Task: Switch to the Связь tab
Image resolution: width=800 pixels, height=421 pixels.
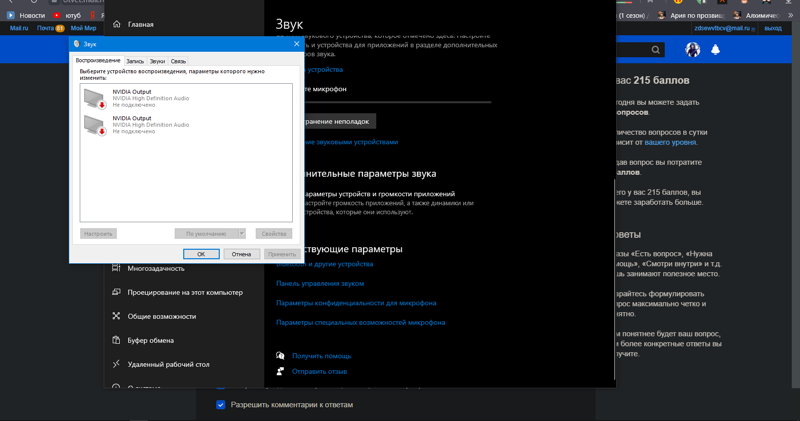Action: click(x=178, y=61)
